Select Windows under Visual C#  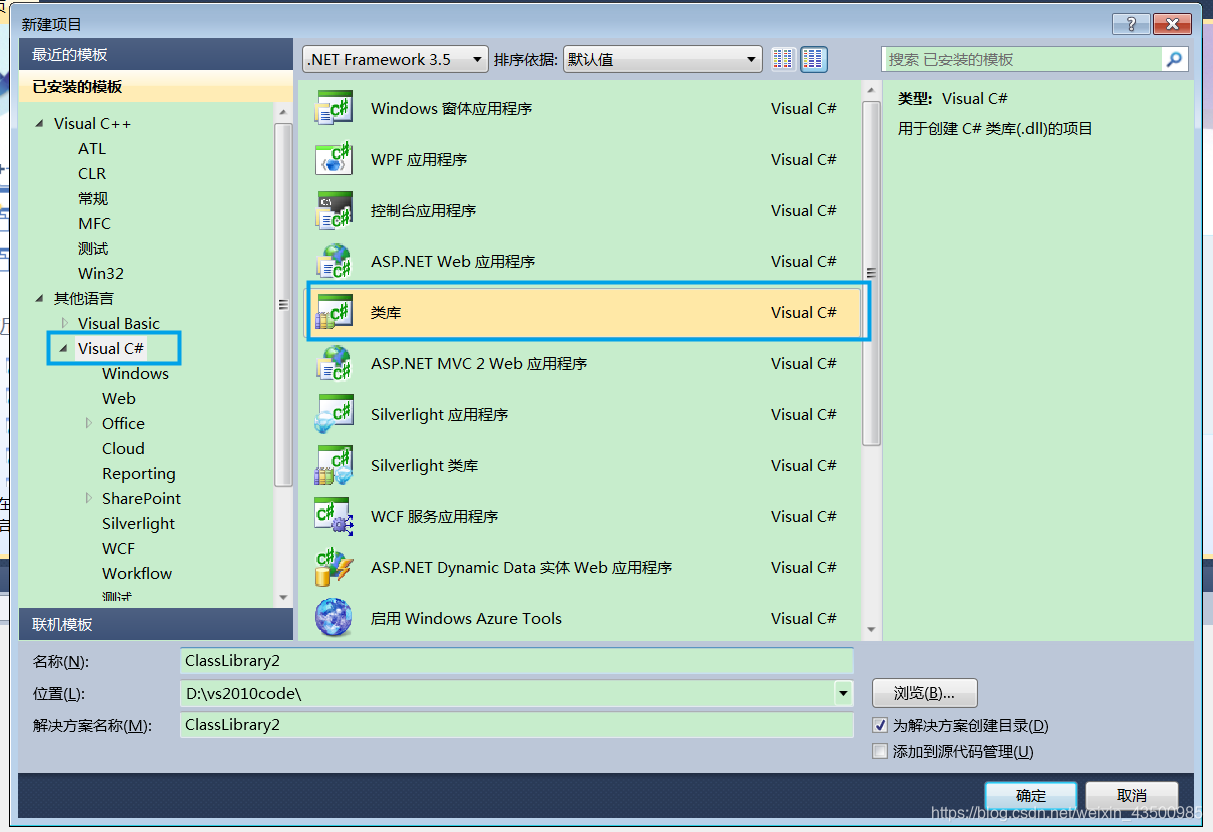click(135, 373)
